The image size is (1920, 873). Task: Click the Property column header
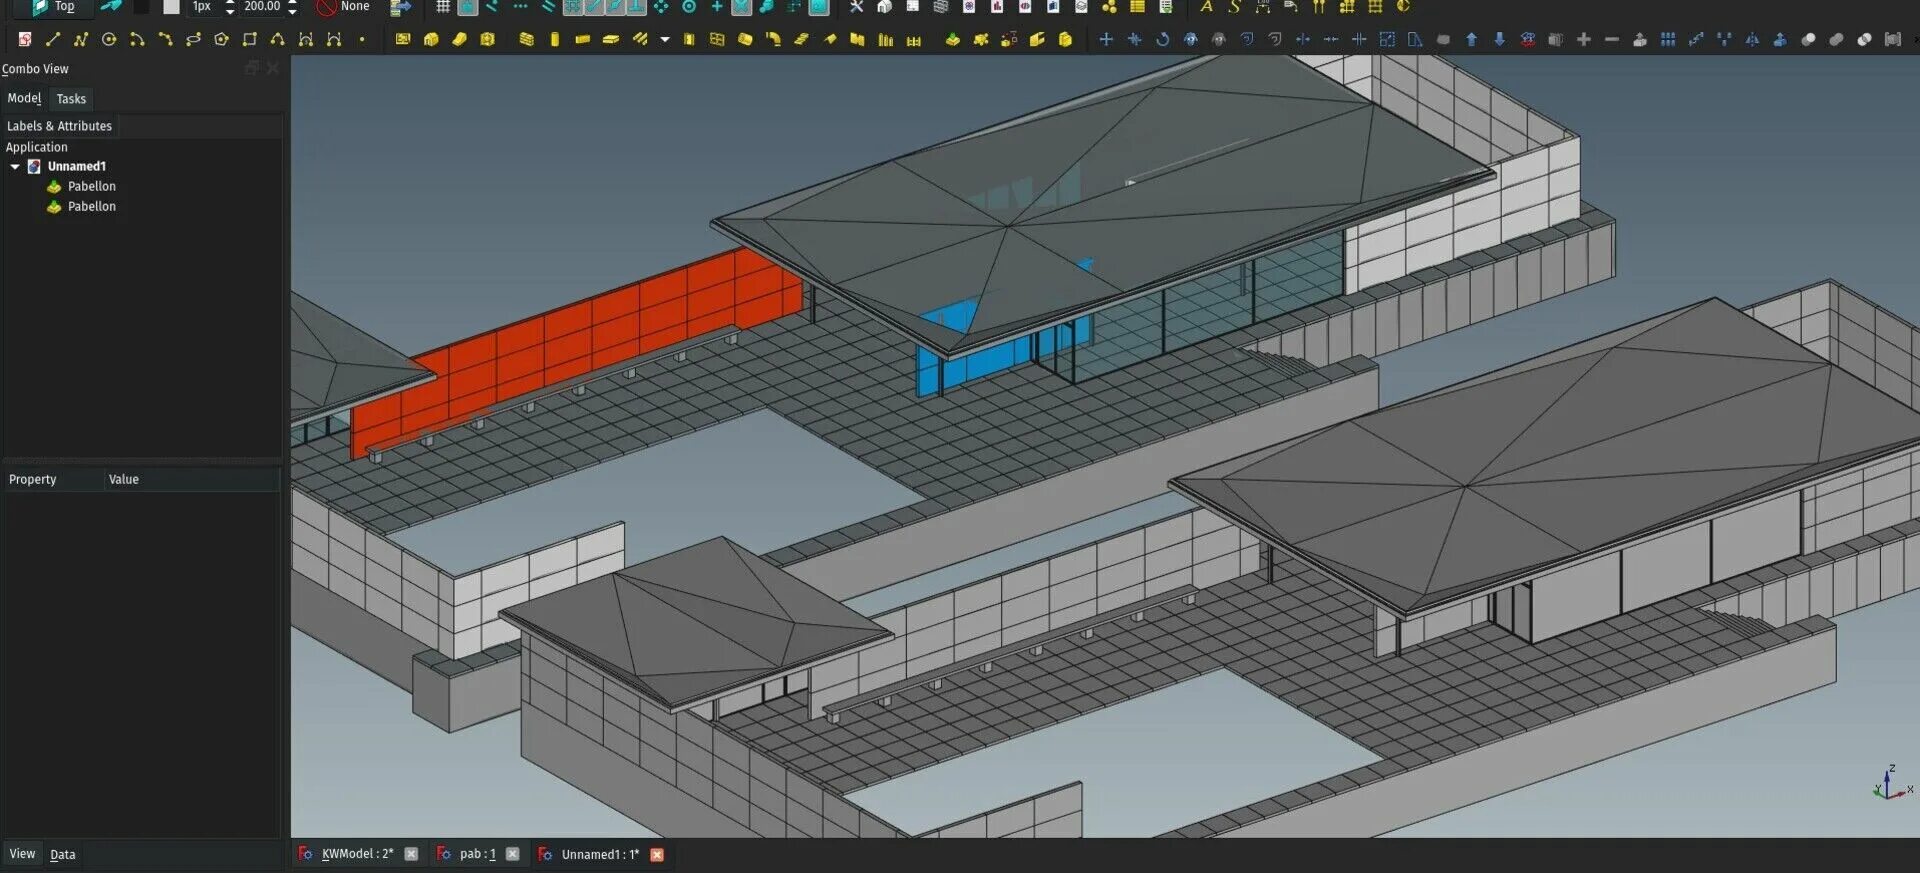point(52,480)
